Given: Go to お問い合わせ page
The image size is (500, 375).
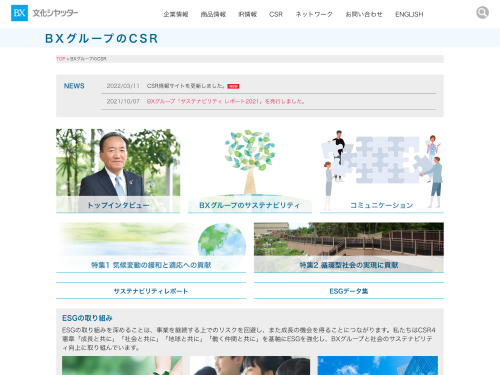Looking at the screenshot, I should click(x=364, y=14).
